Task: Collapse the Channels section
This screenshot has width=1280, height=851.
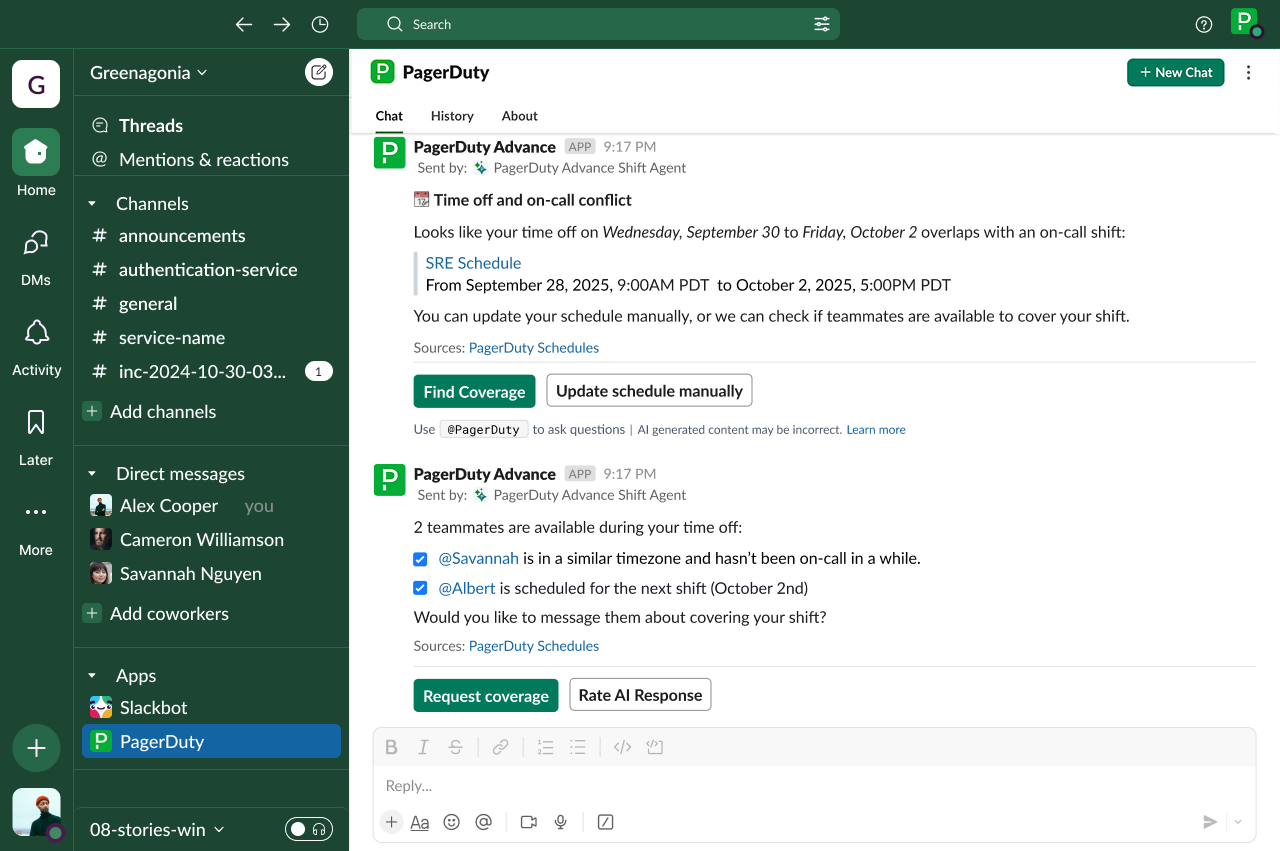Action: [92, 204]
